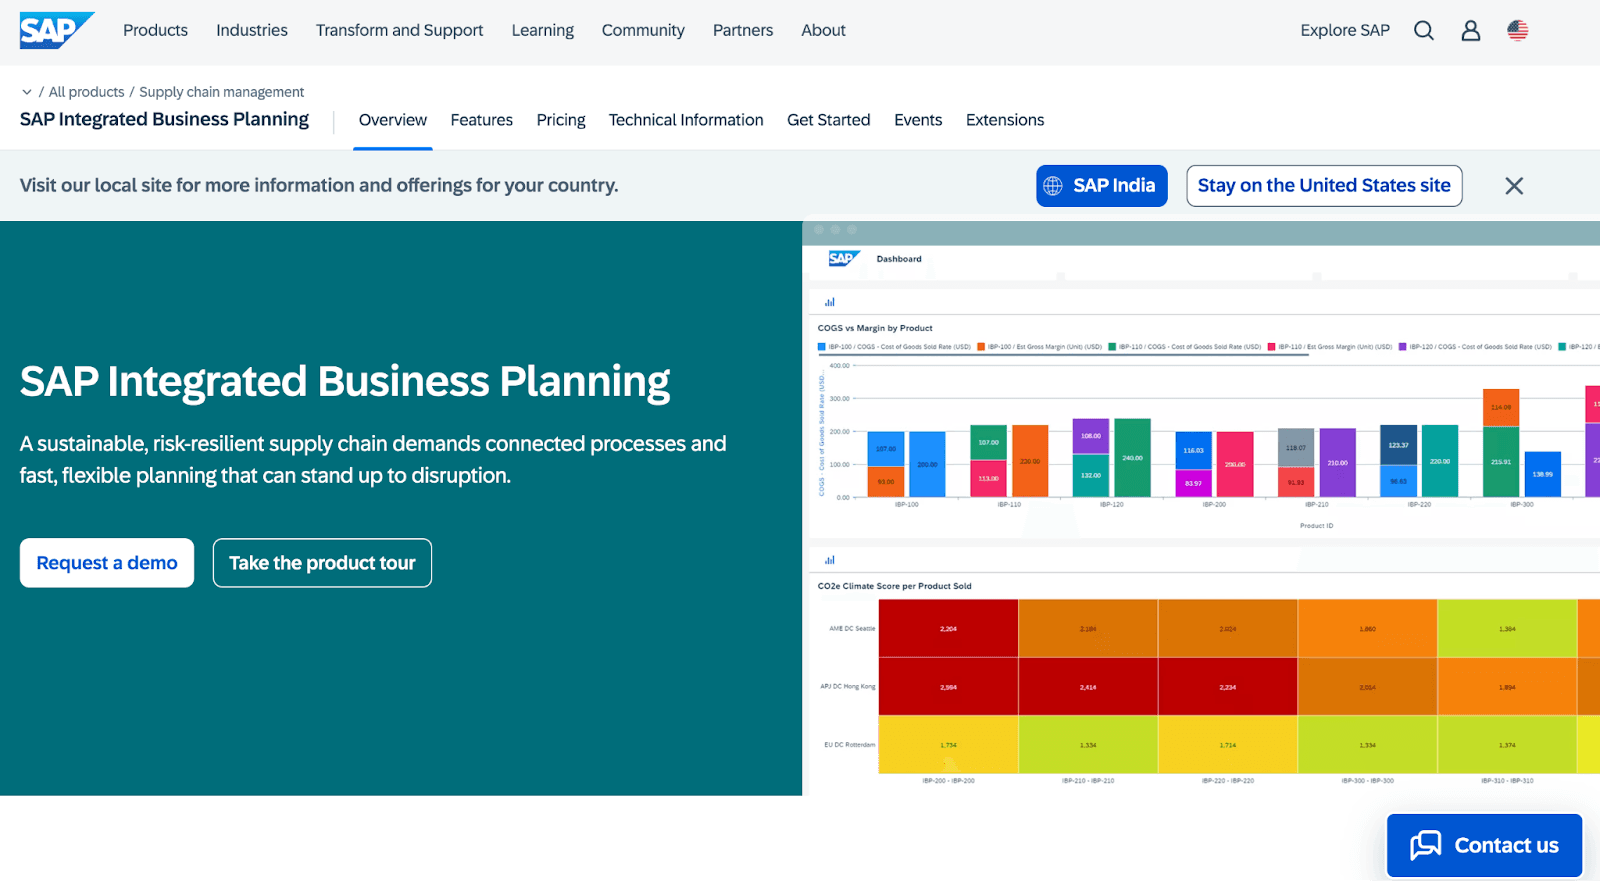Open the Events tab
1600x881 pixels.
(918, 120)
